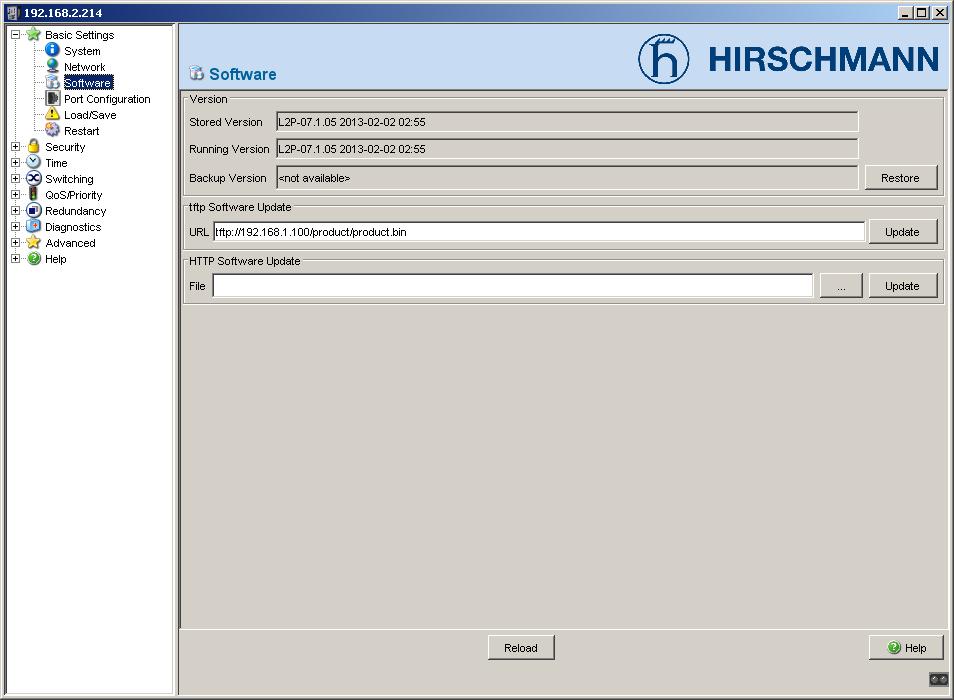Click the Help button at bottom
This screenshot has height=700, width=954.
click(x=906, y=648)
